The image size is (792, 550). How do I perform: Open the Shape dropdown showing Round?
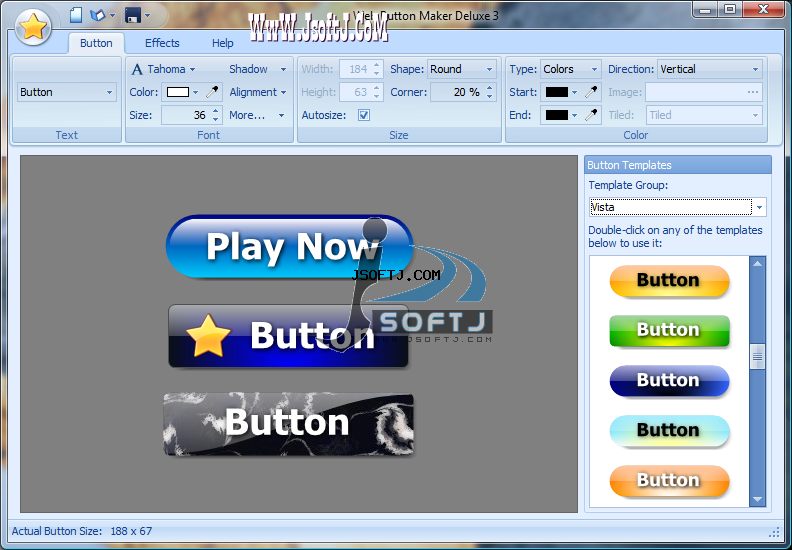[x=462, y=69]
